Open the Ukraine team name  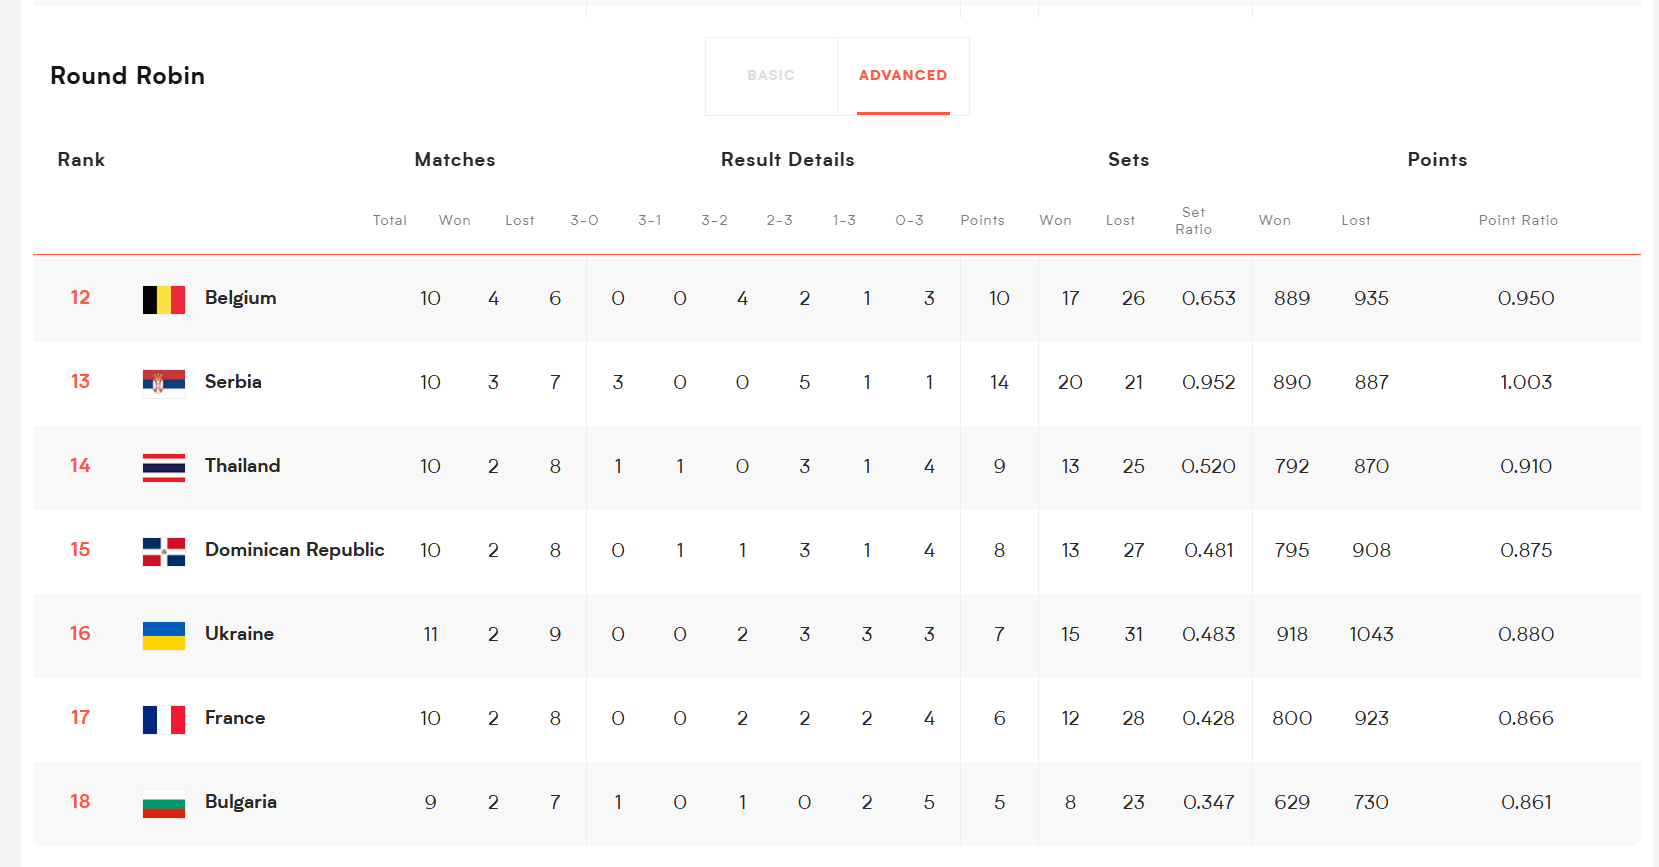coord(239,634)
